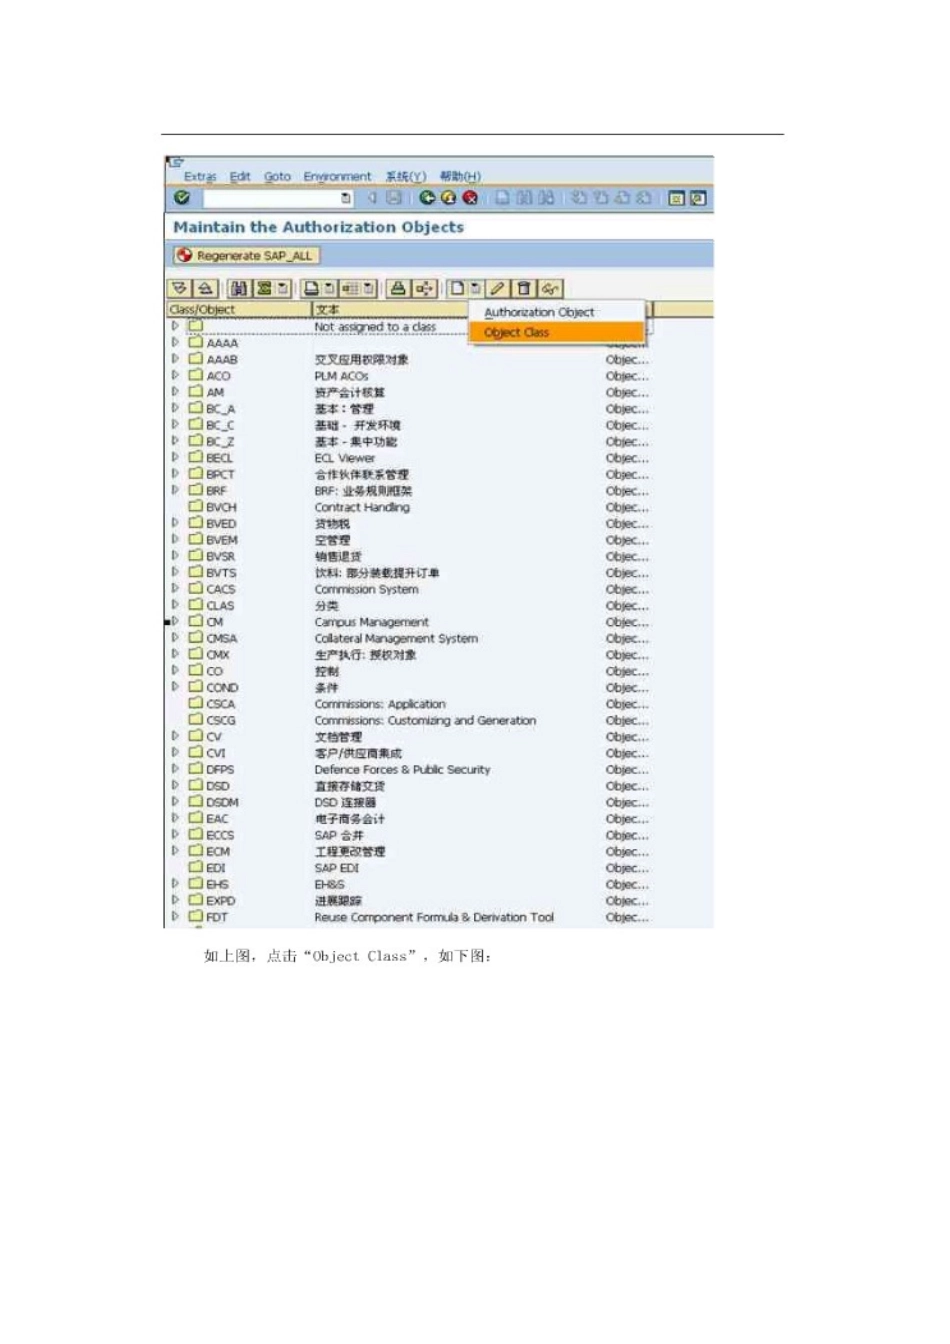Viewport: 950px width, 1344px height.
Task: Click the green Back arrow icon
Action: pyautogui.click(x=427, y=198)
